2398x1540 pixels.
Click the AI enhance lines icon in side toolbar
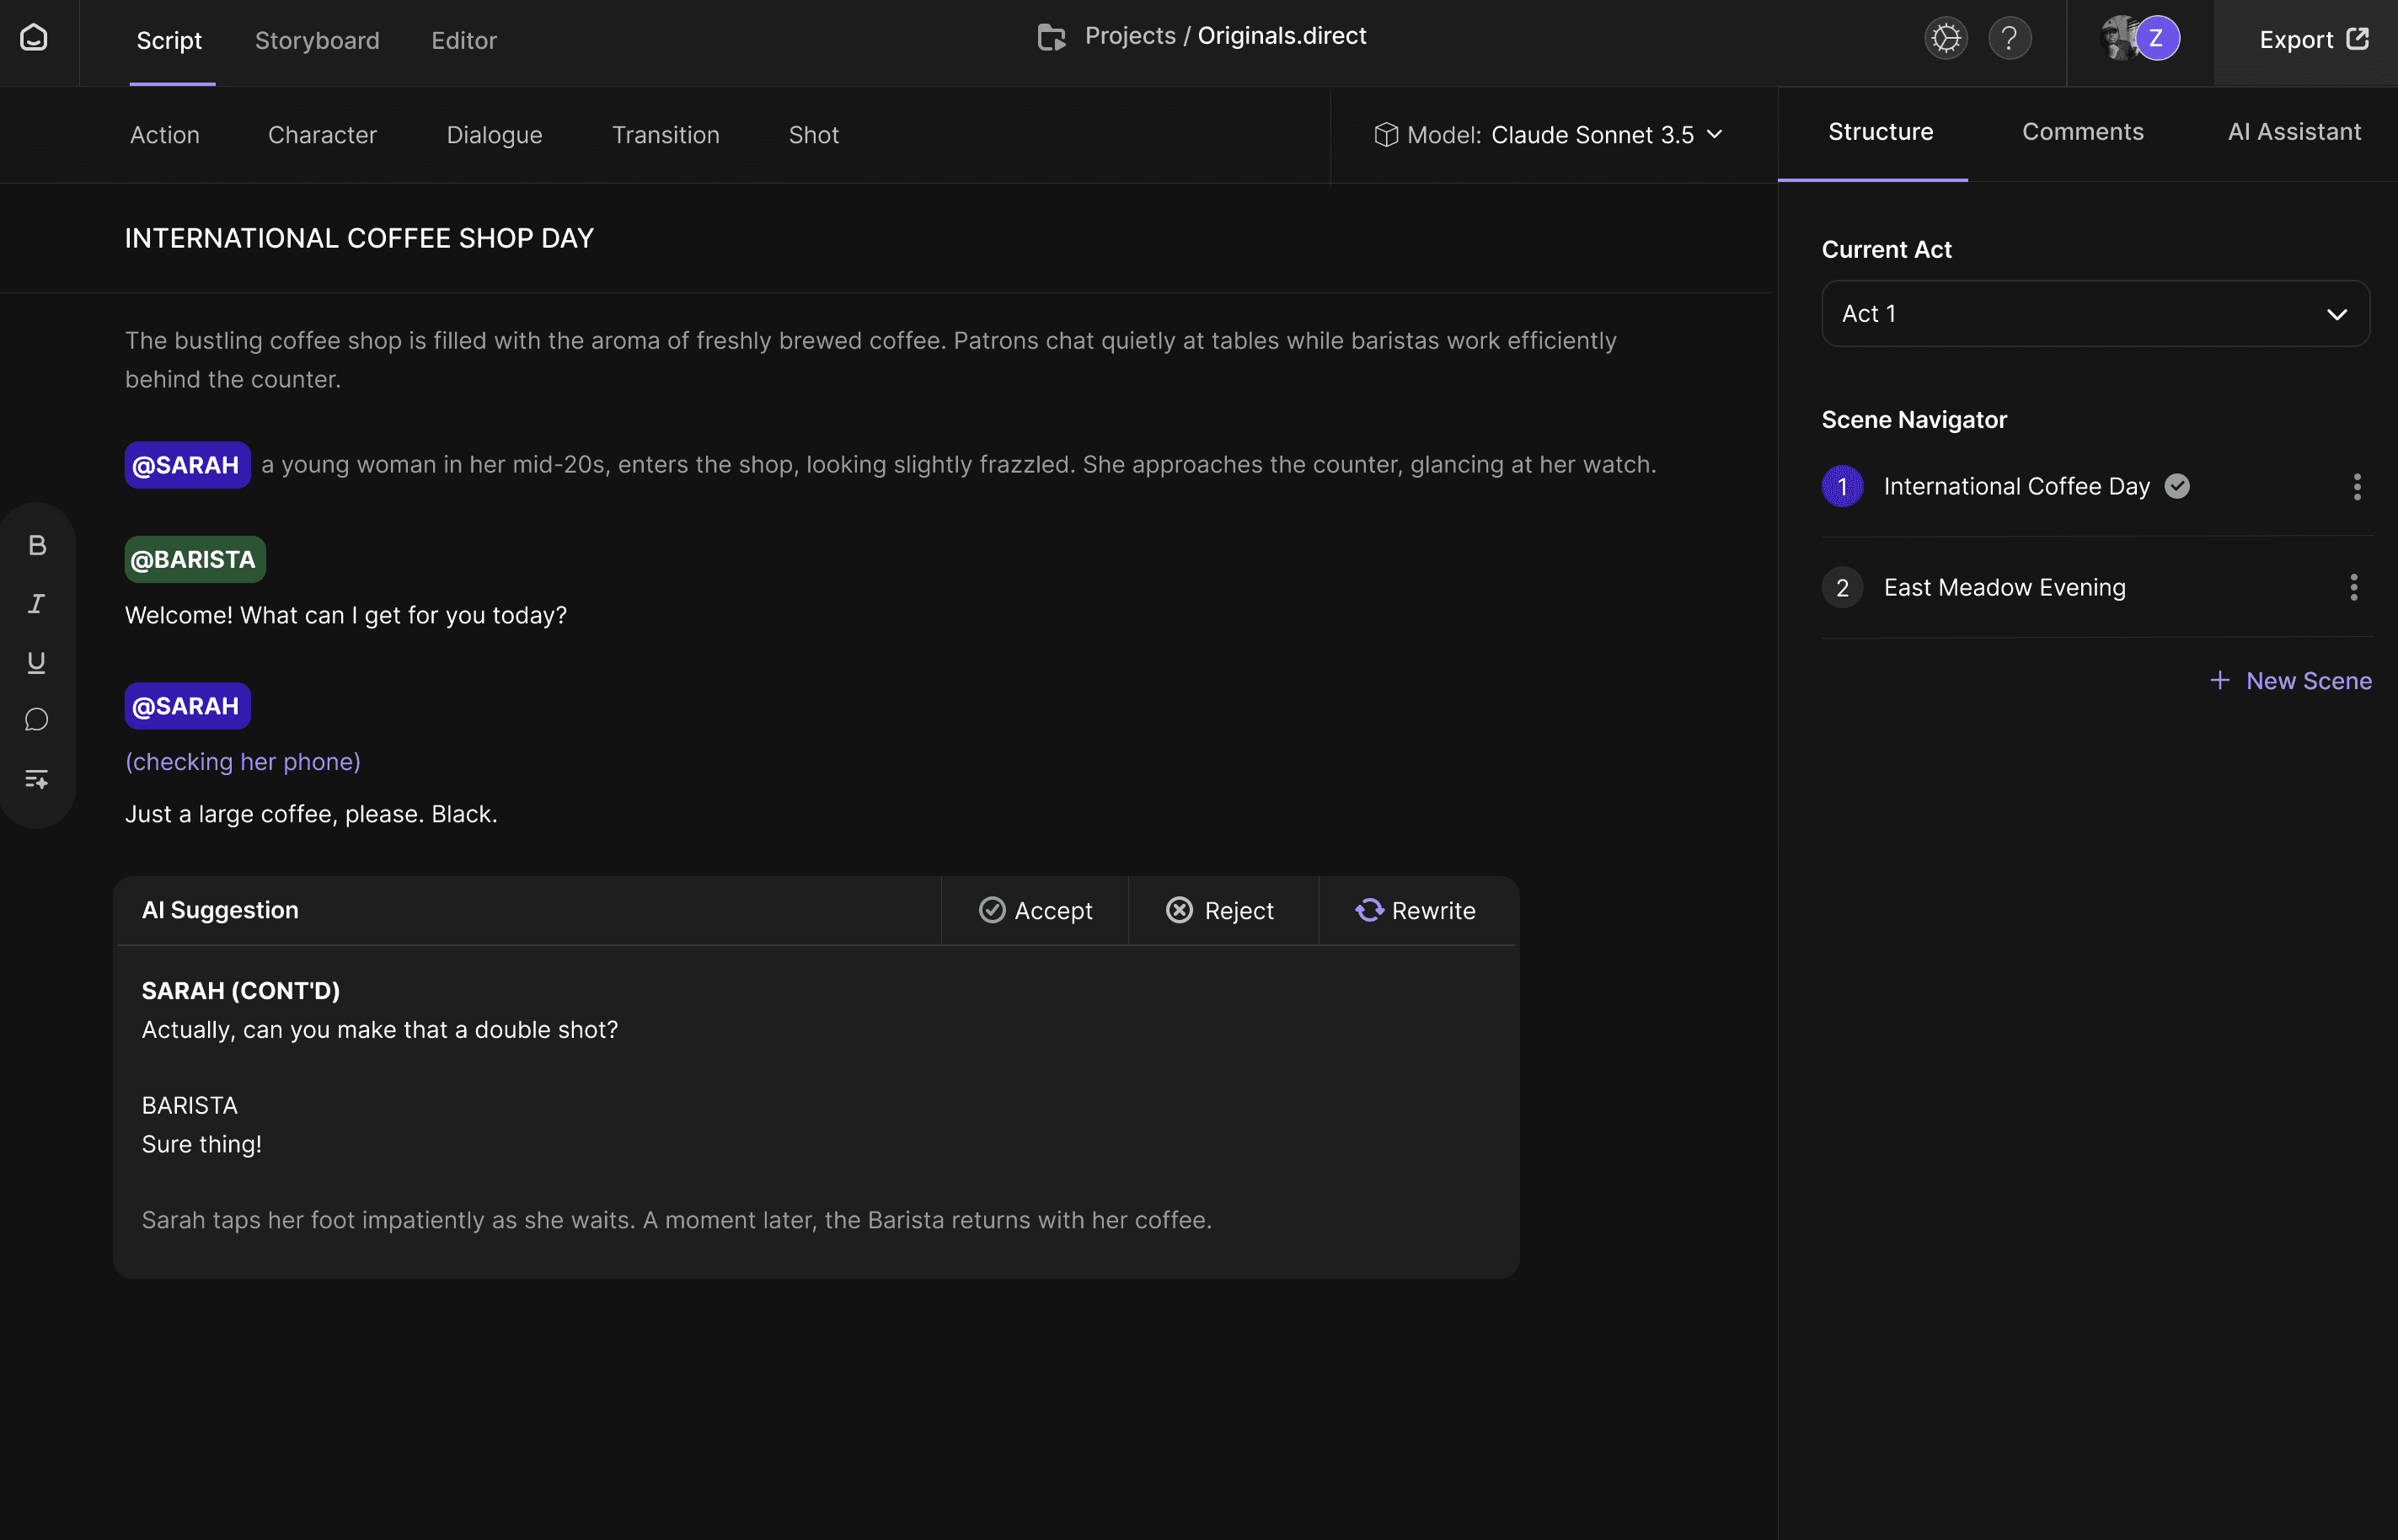(x=37, y=779)
